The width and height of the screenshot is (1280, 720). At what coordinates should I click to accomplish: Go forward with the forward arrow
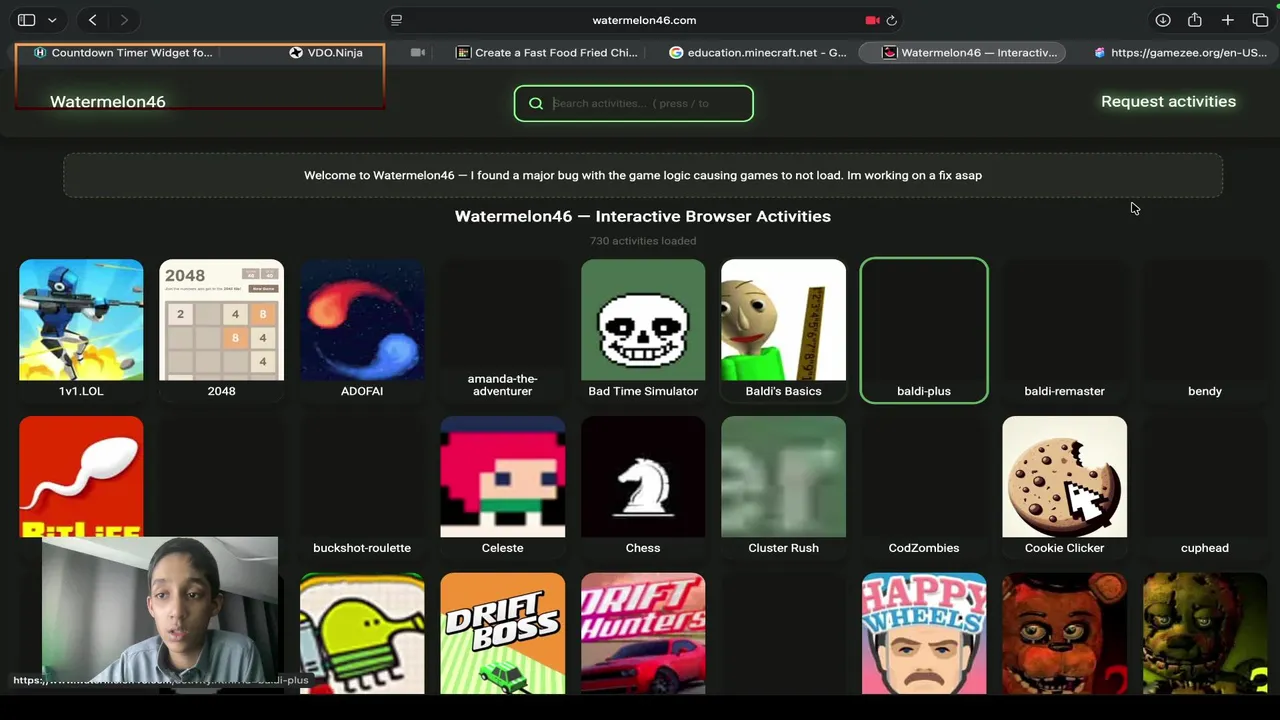pyautogui.click(x=124, y=20)
